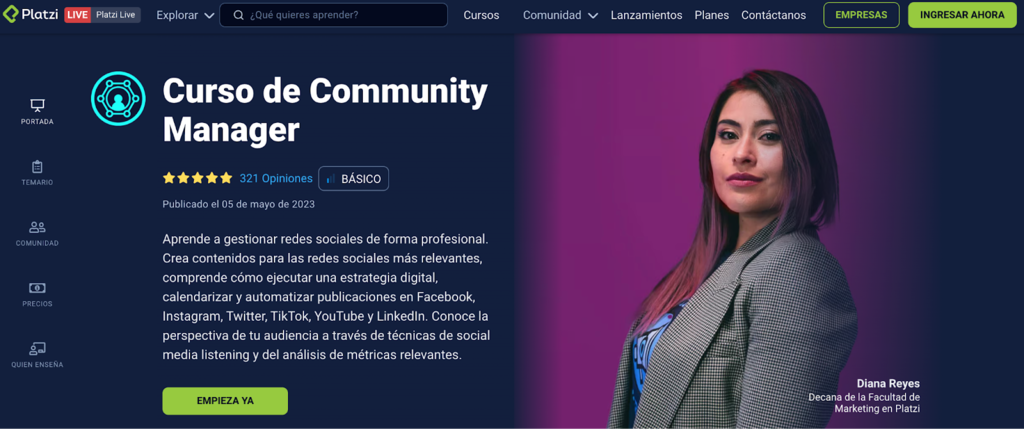The width and height of the screenshot is (1024, 429).
Task: Open the 321 Opiniones link
Action: [276, 178]
